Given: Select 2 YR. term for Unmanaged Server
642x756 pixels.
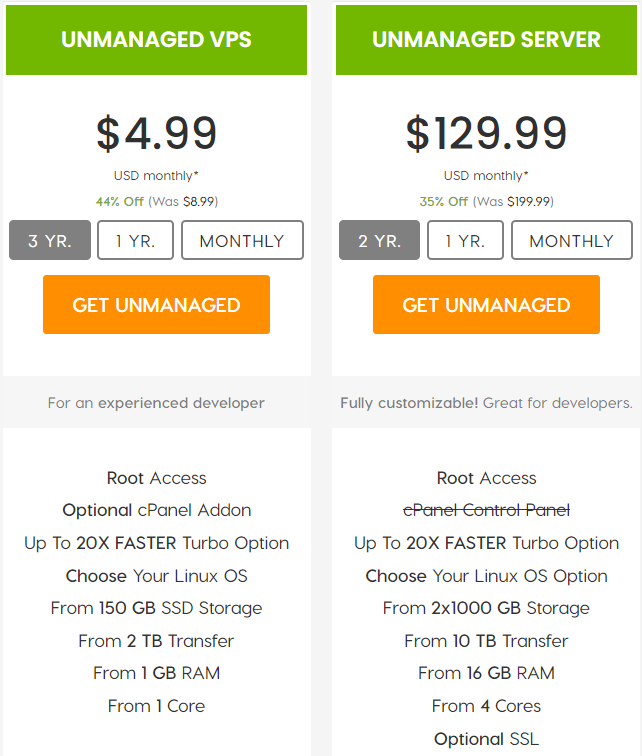Looking at the screenshot, I should click(x=379, y=240).
